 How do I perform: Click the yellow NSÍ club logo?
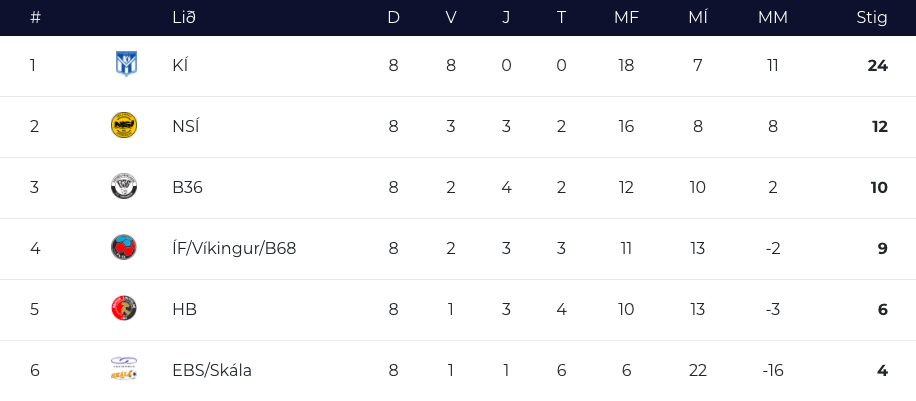(124, 126)
